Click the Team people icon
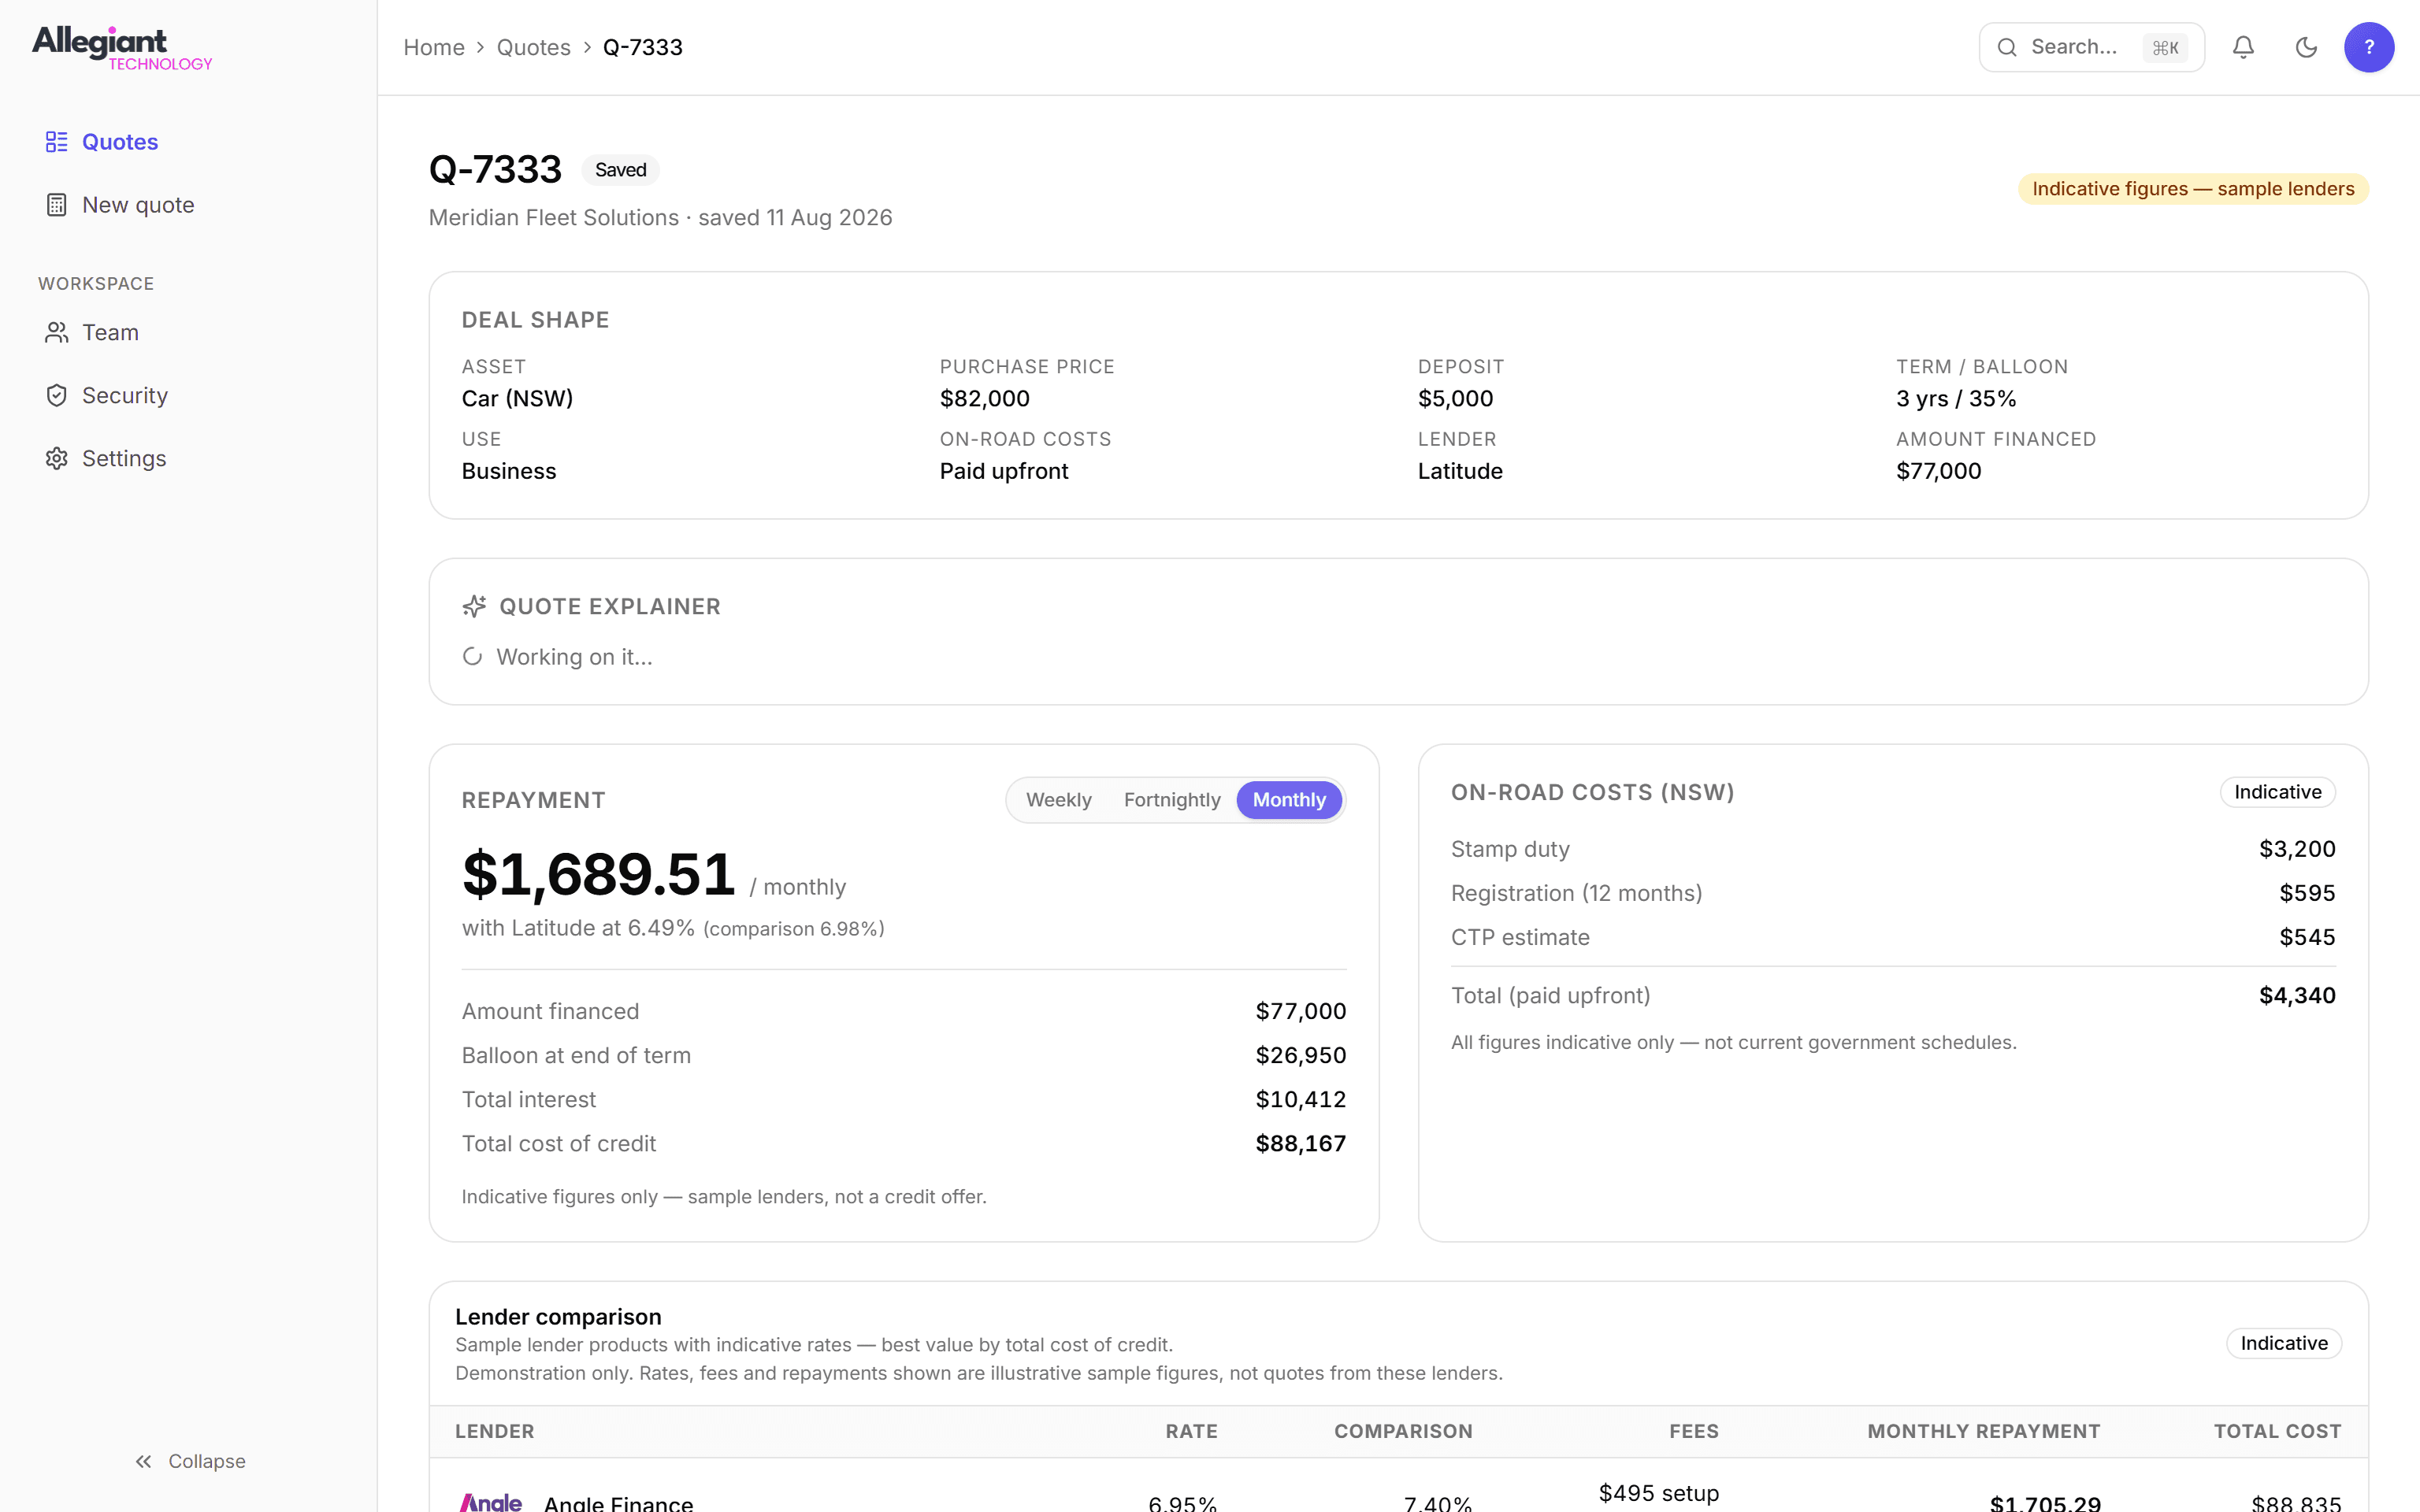Screen dimensions: 2420x1512 click(57, 332)
